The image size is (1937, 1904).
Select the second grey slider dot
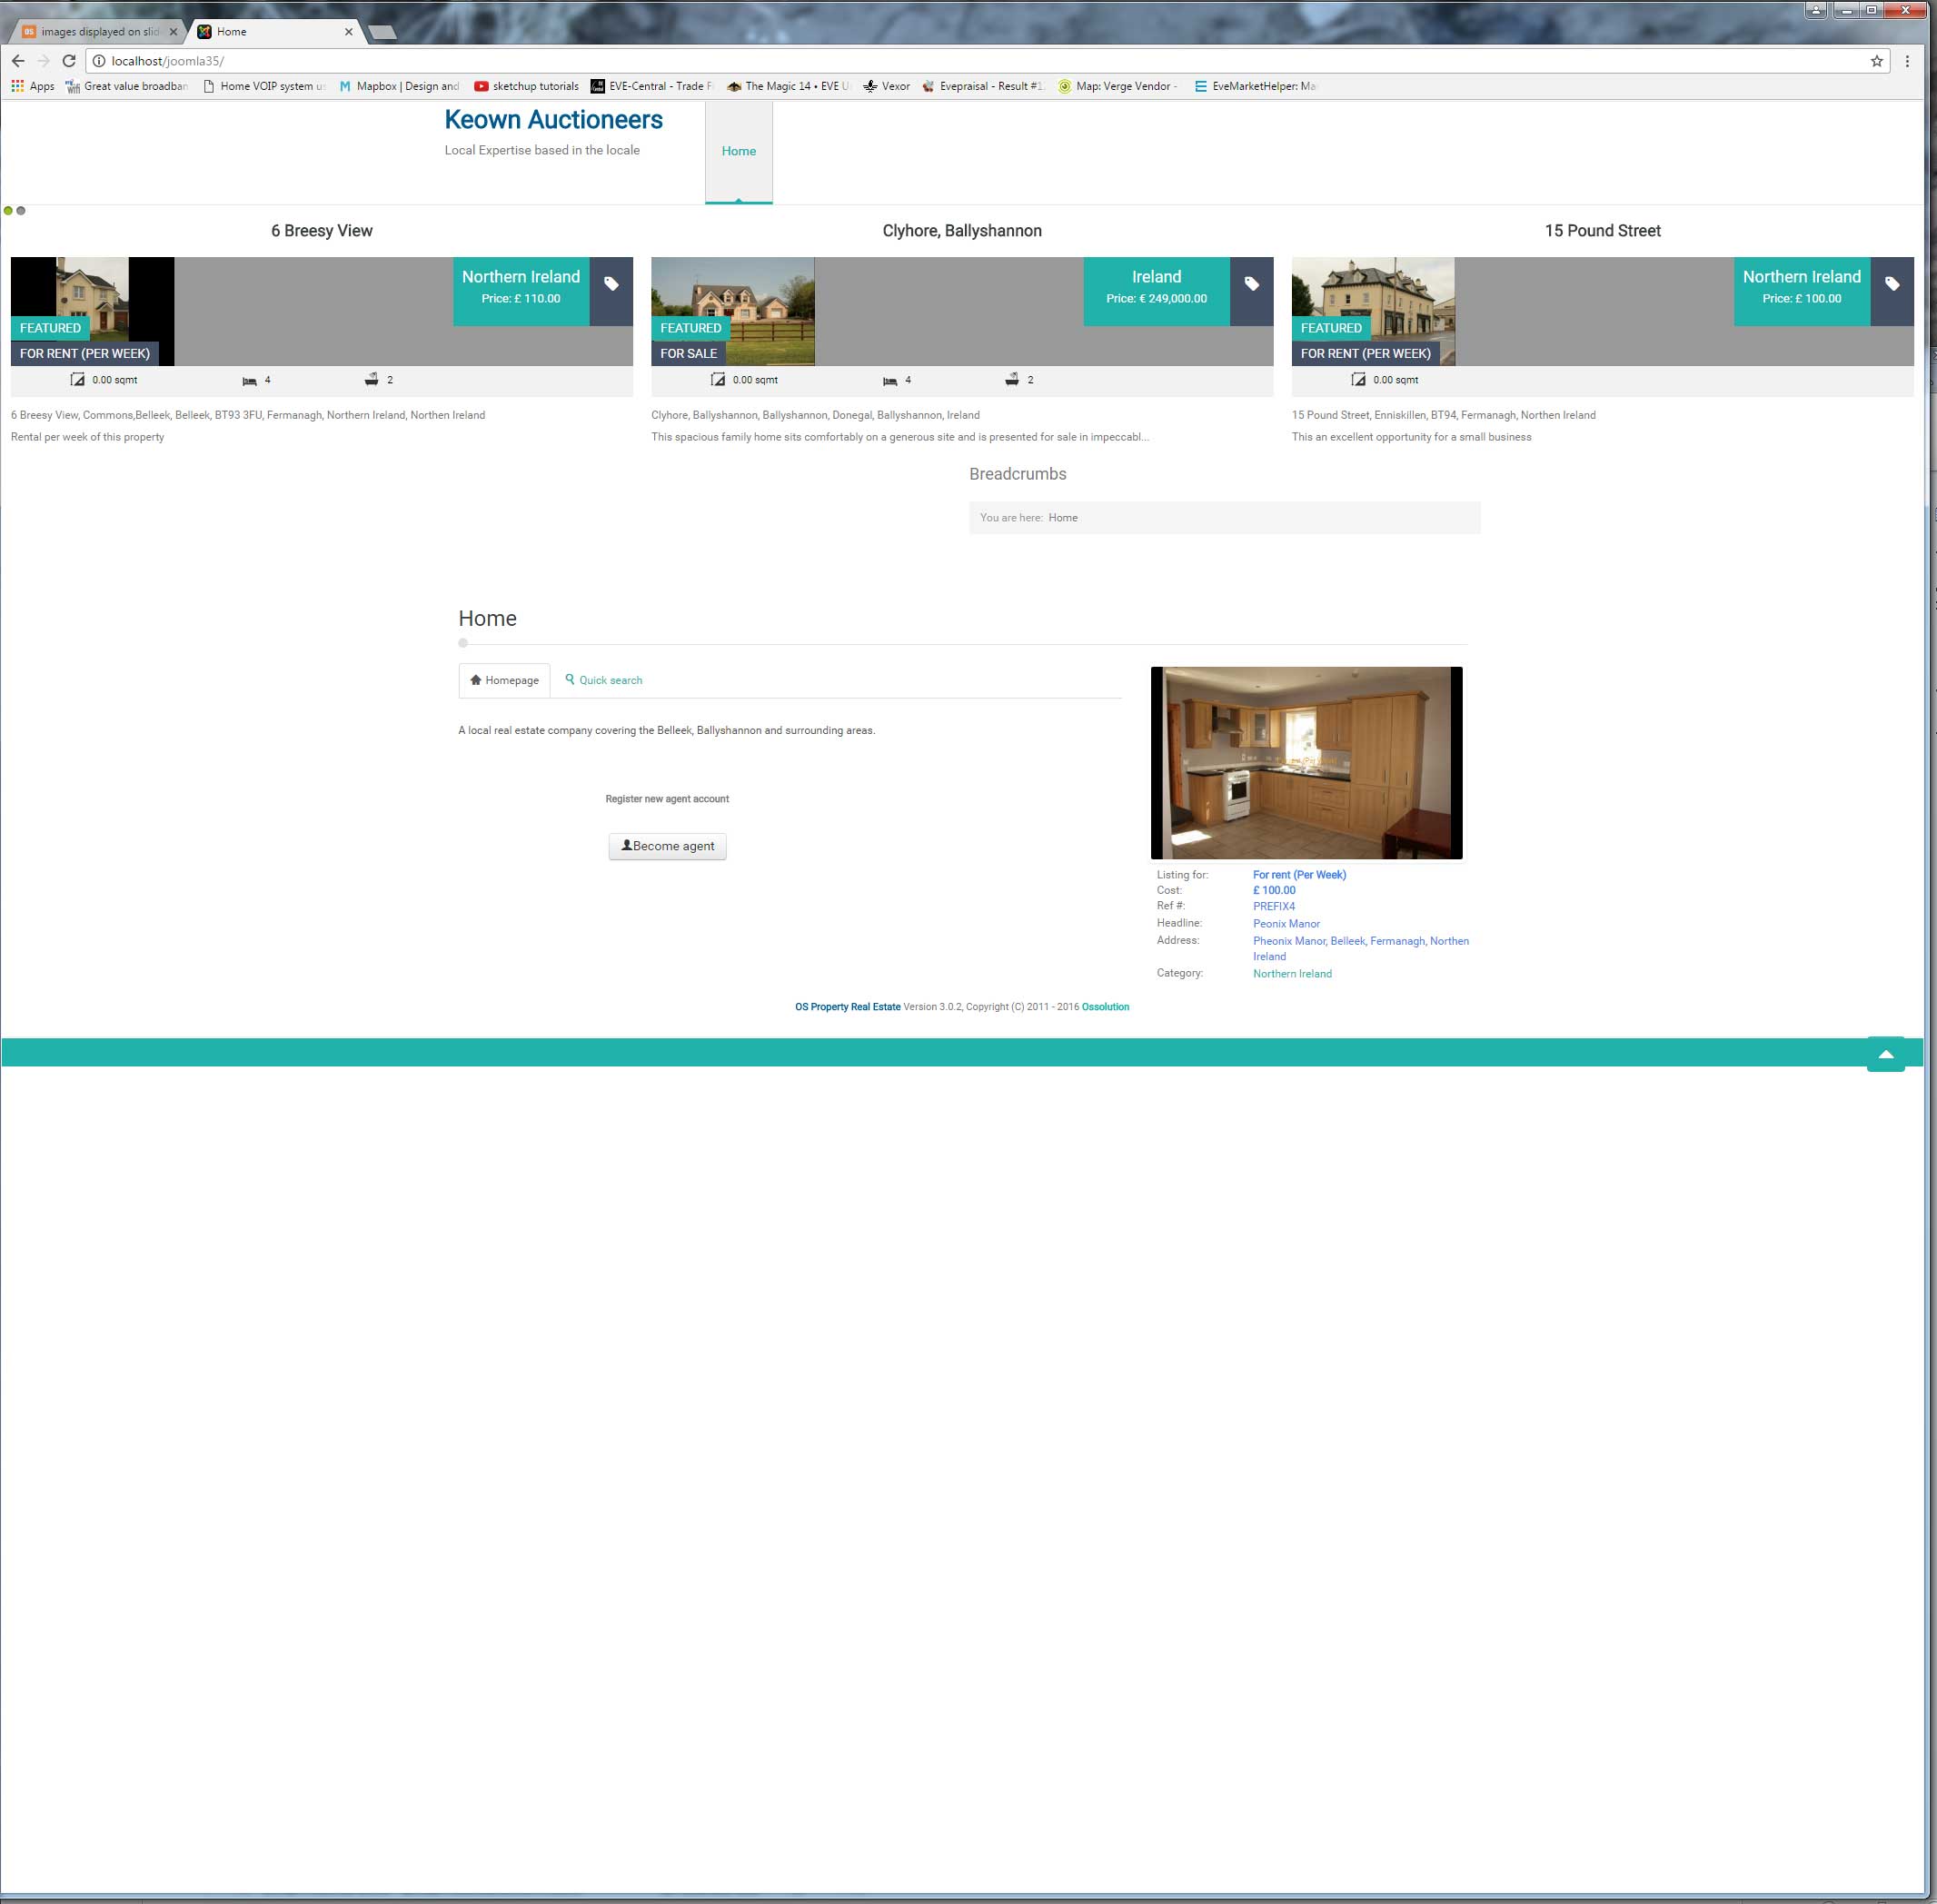(x=21, y=211)
